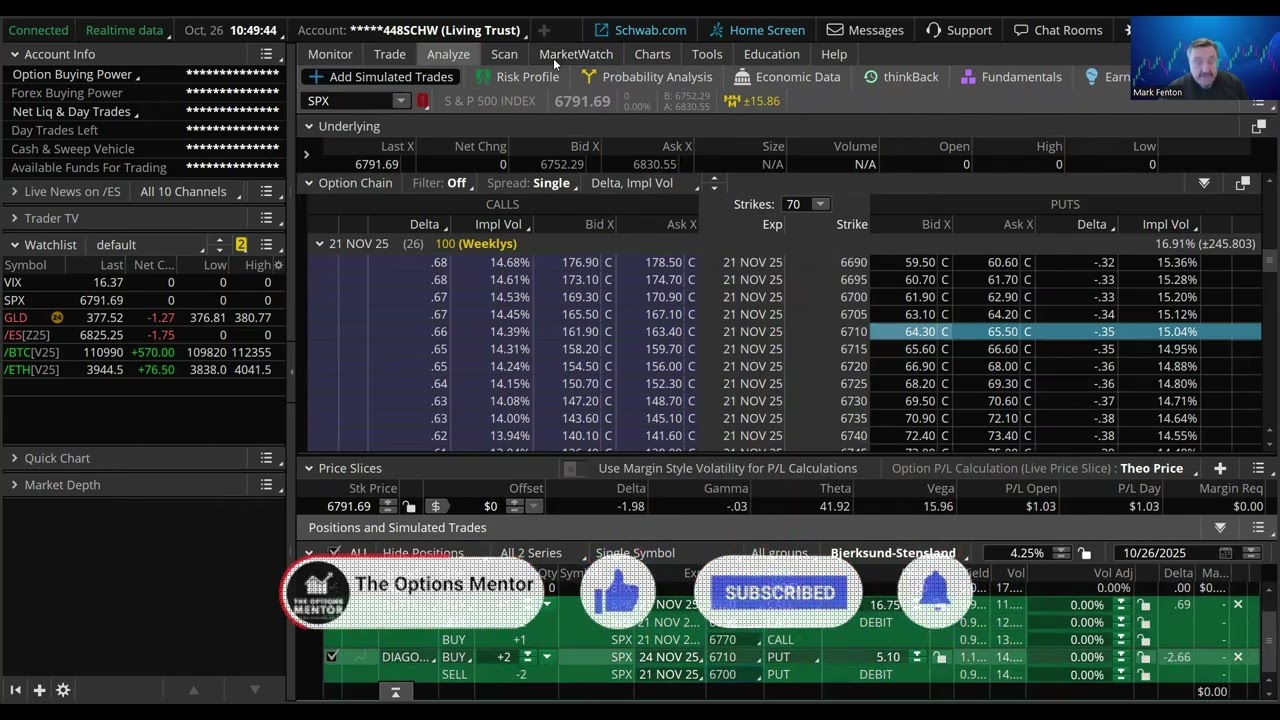Open the Price Slices menu icon
Image resolution: width=1280 pixels, height=720 pixels.
pyautogui.click(x=1258, y=468)
